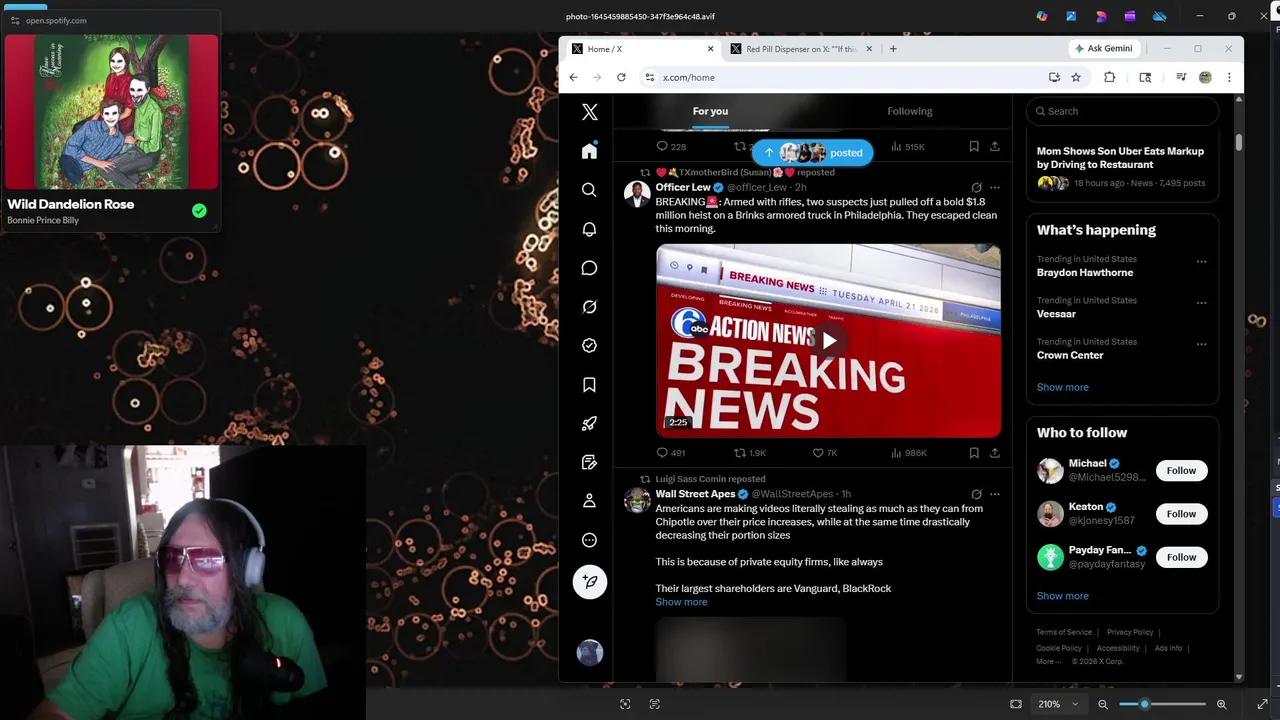Image resolution: width=1280 pixels, height=720 pixels.
Task: Open more options for Braydon Hawthorne trend
Action: pos(1201,262)
